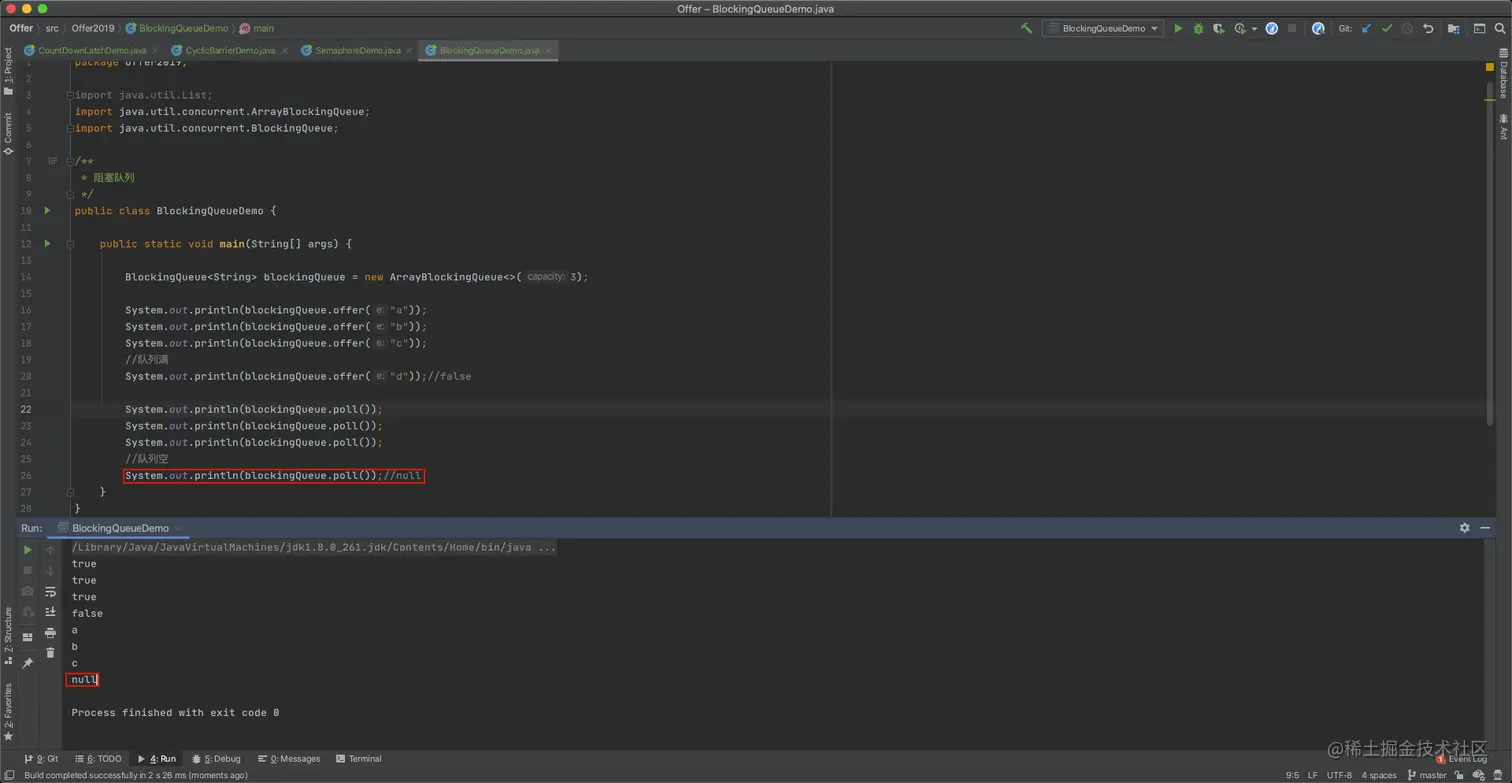Click the Offer2019 breadcrumb
This screenshot has width=1512, height=783.
(93, 28)
